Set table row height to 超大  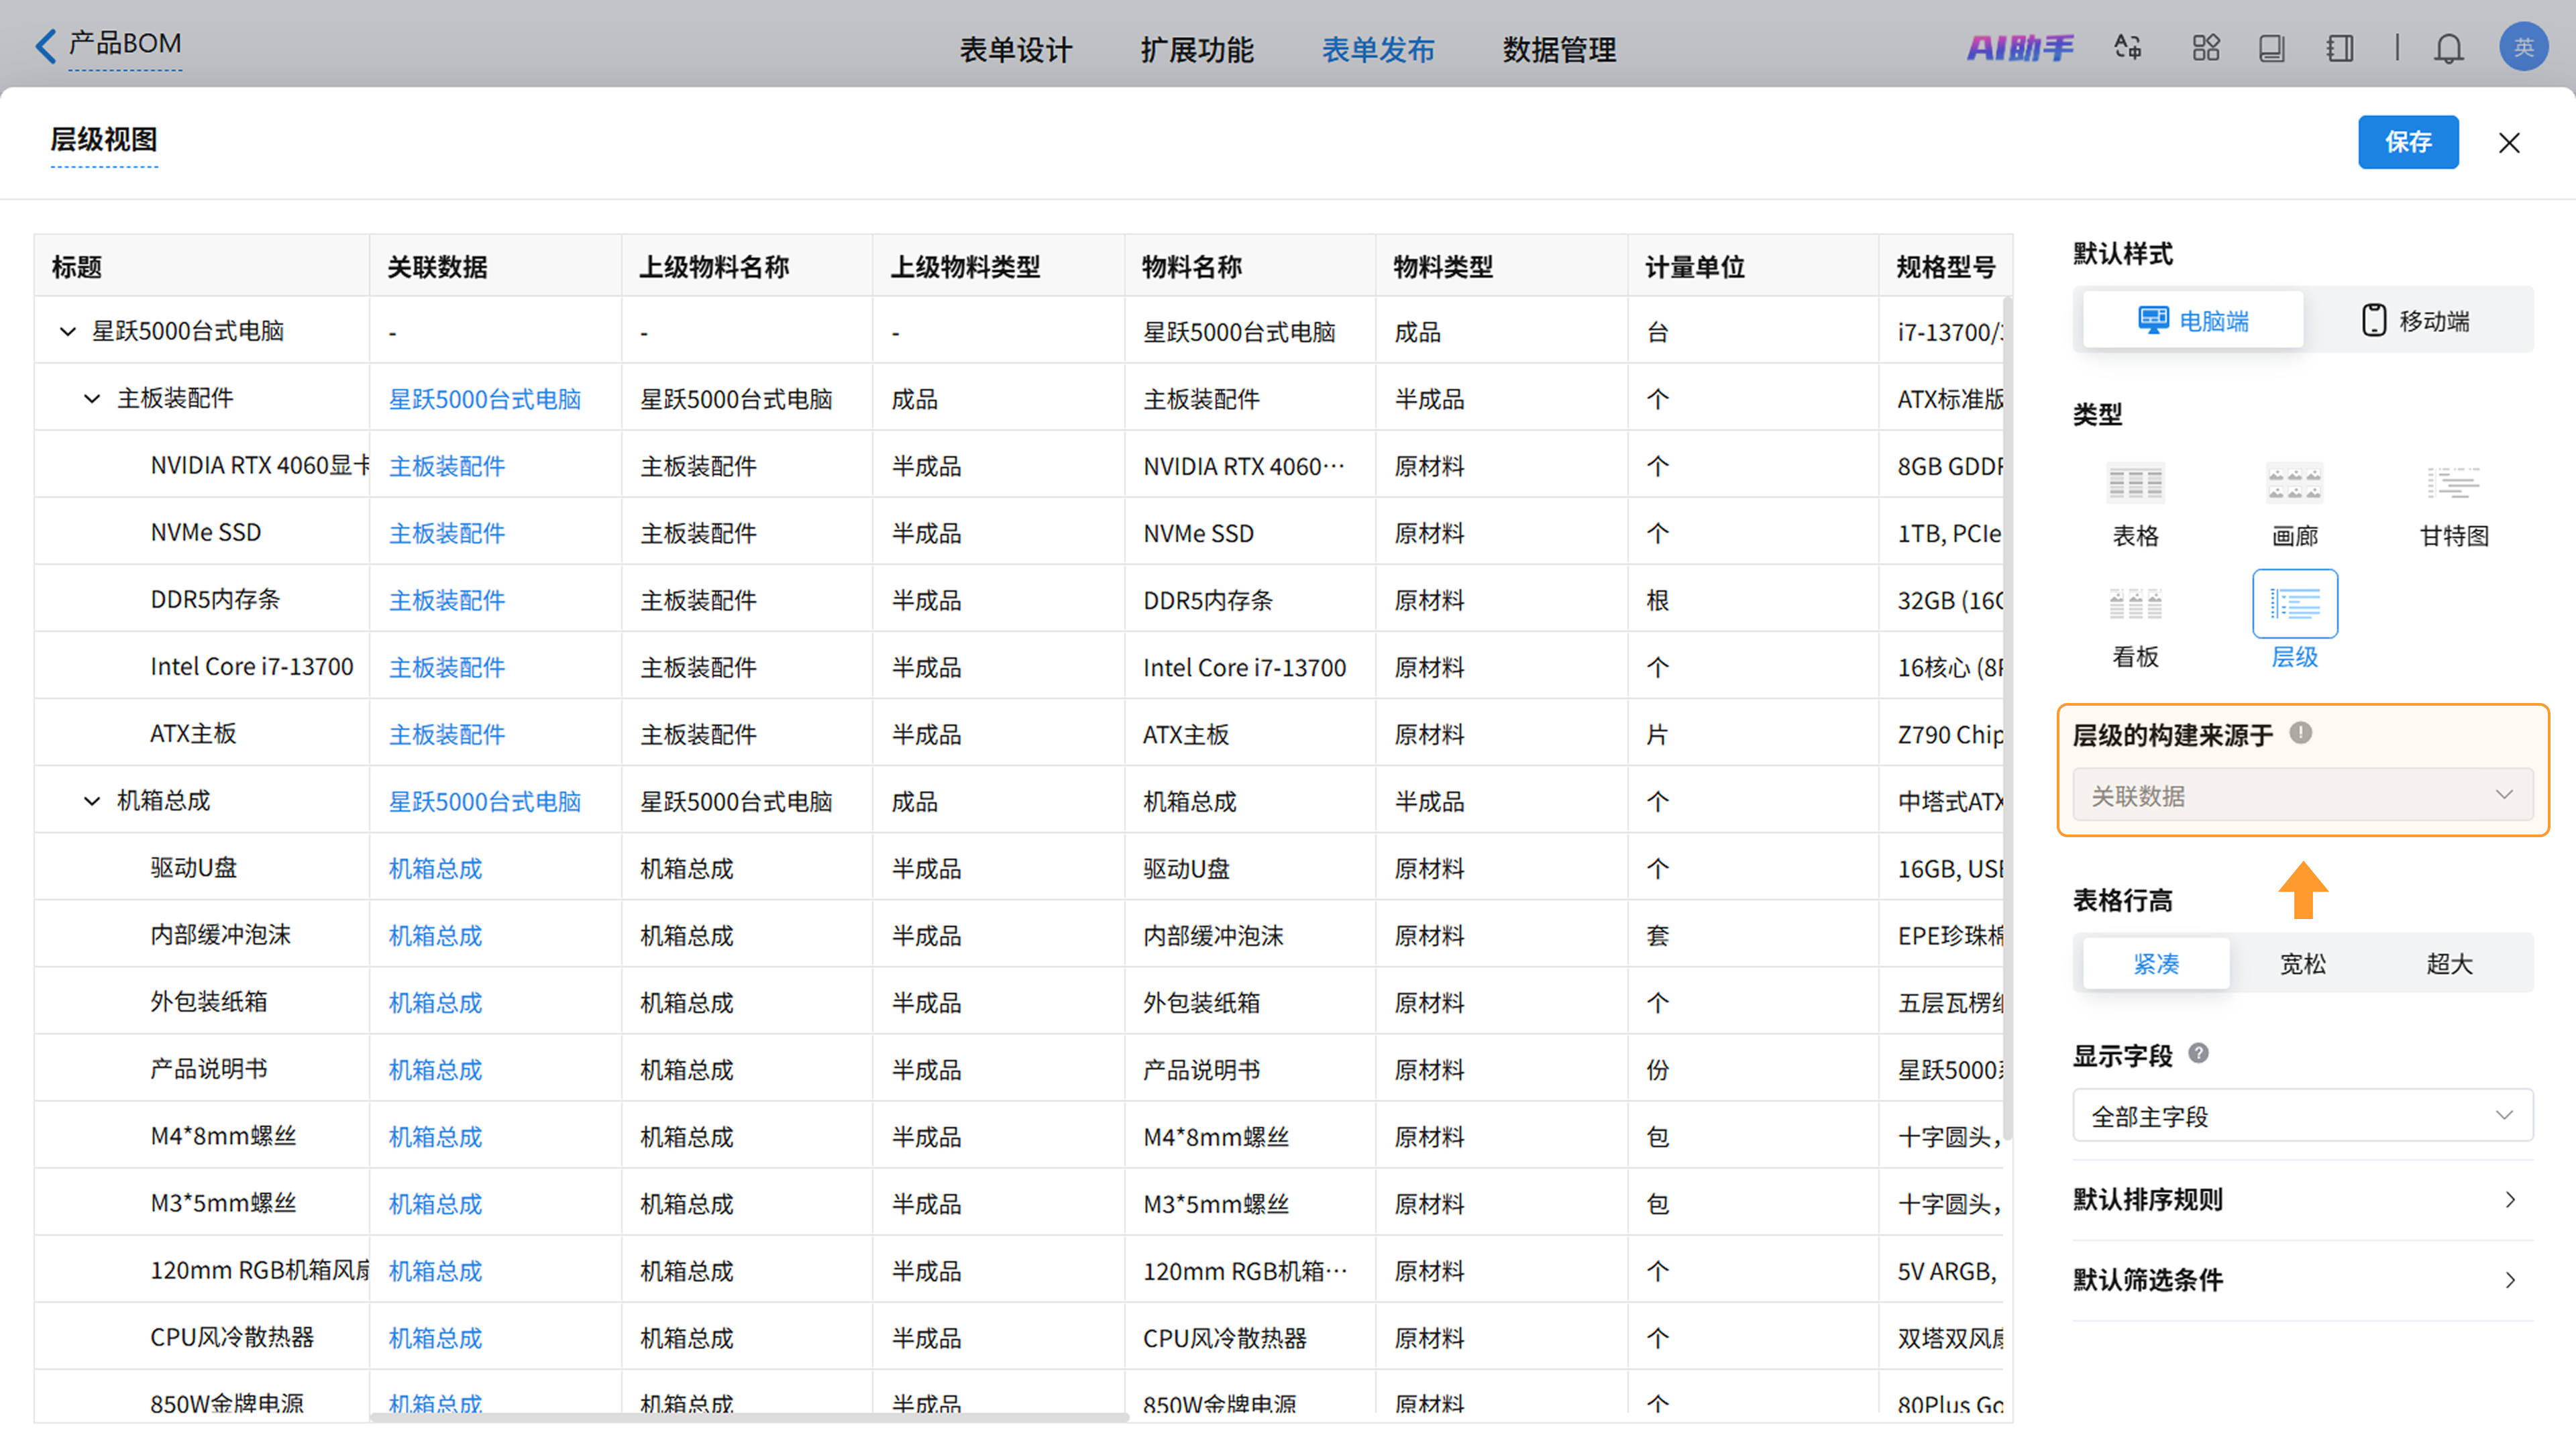[x=2449, y=964]
